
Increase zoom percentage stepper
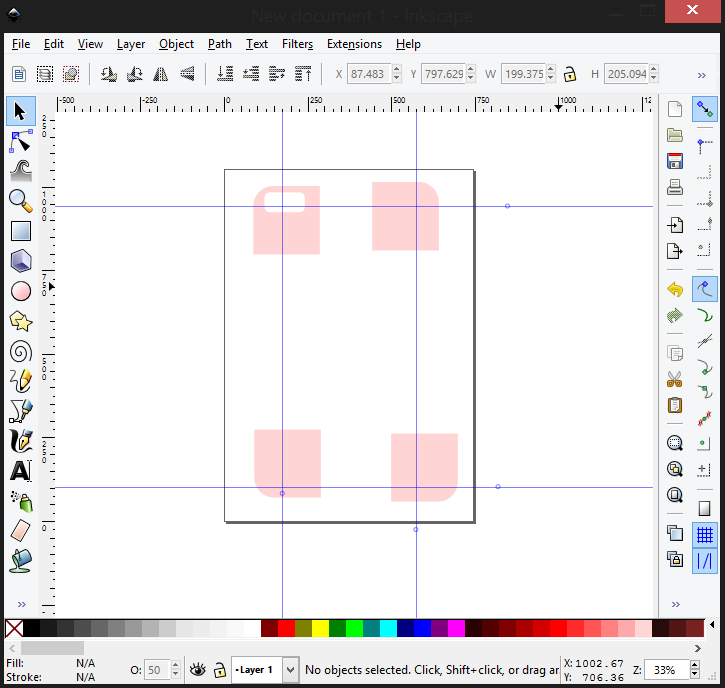pos(694,665)
